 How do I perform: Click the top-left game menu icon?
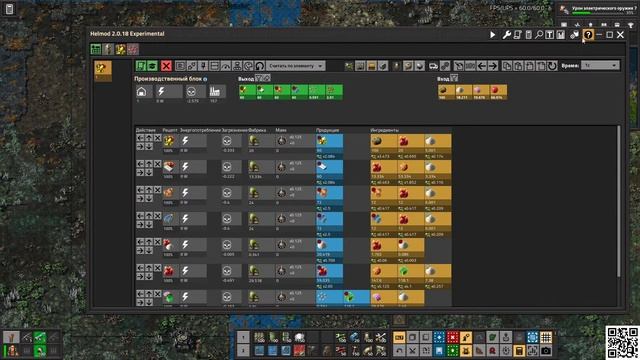[9, 9]
